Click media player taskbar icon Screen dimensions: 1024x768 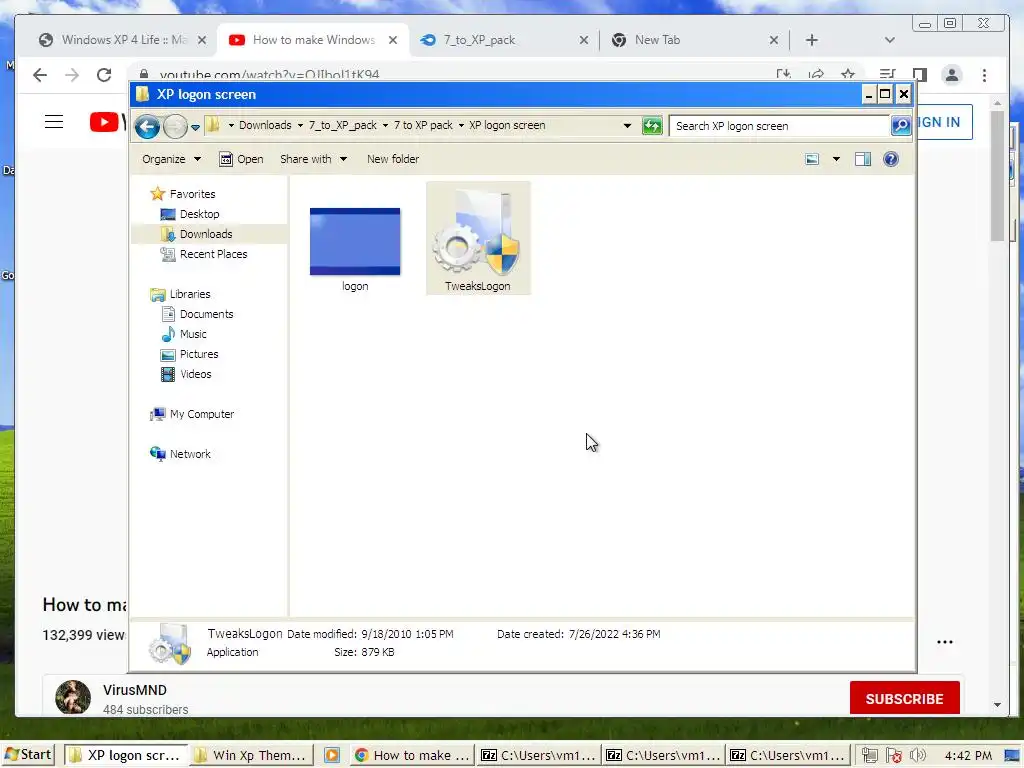click(x=332, y=755)
